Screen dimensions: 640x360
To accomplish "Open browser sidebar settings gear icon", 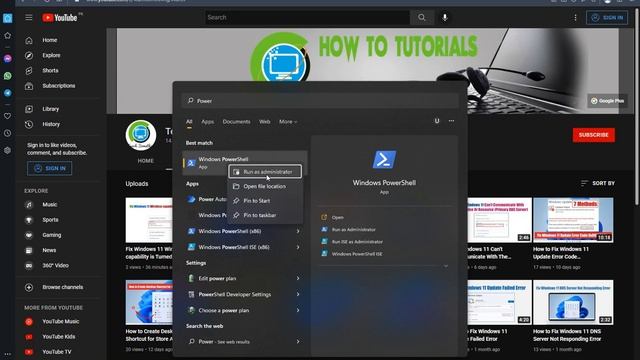I will click(7, 150).
